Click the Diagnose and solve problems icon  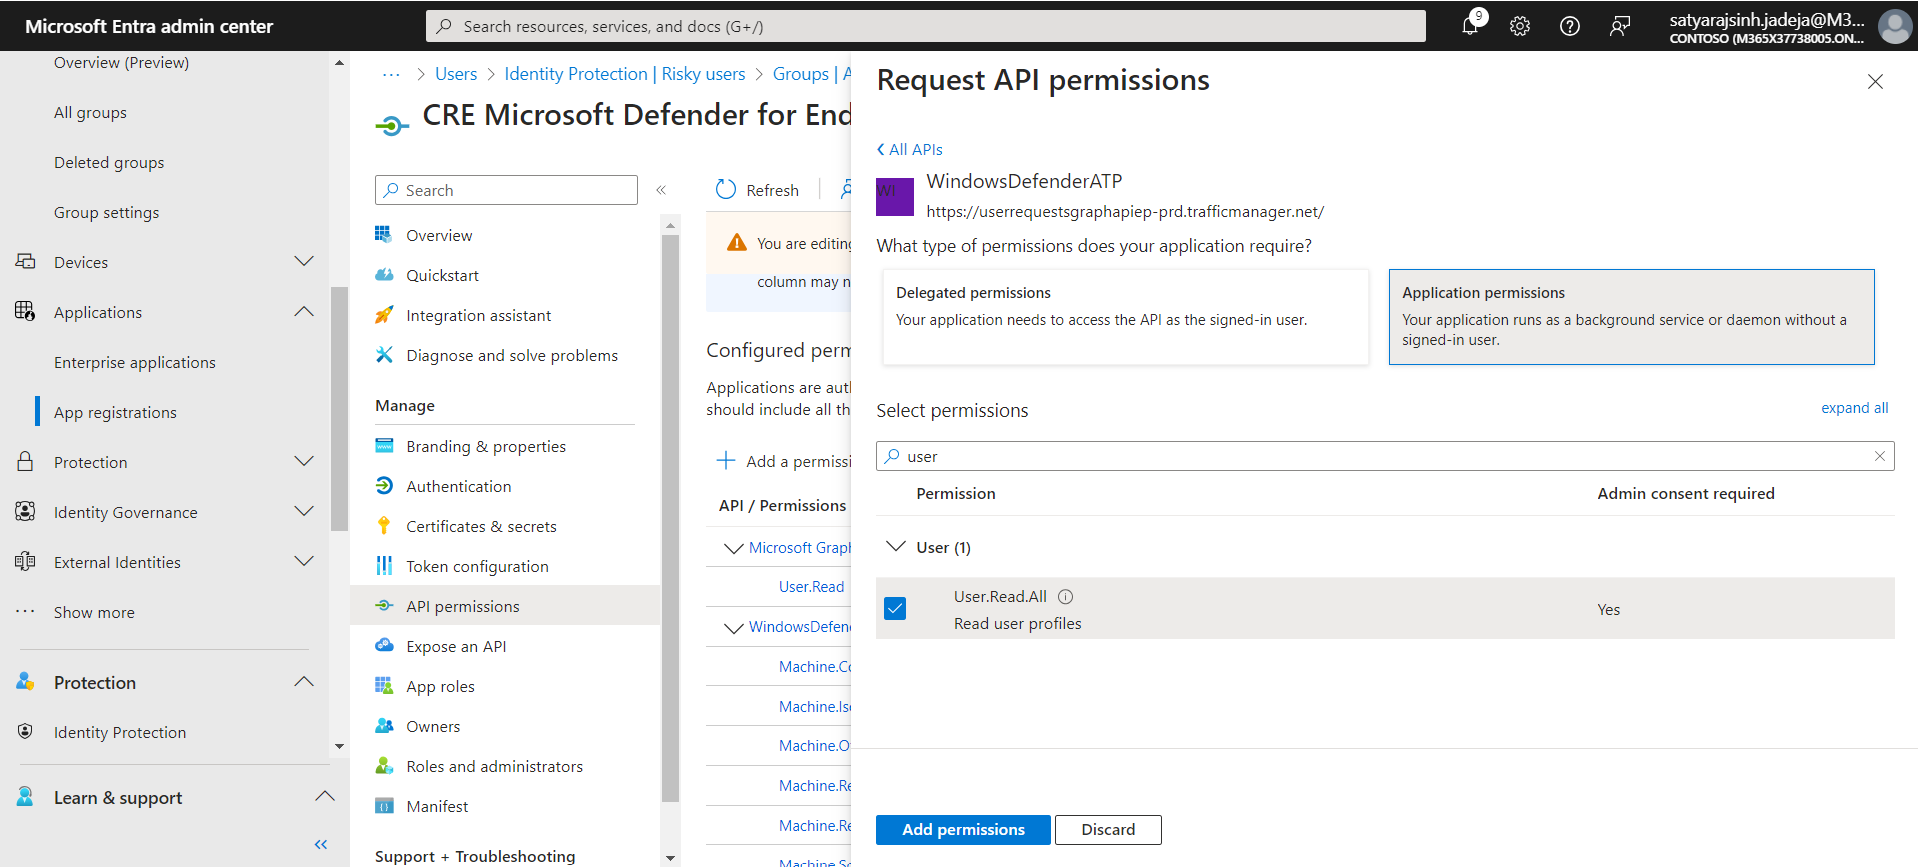click(384, 354)
